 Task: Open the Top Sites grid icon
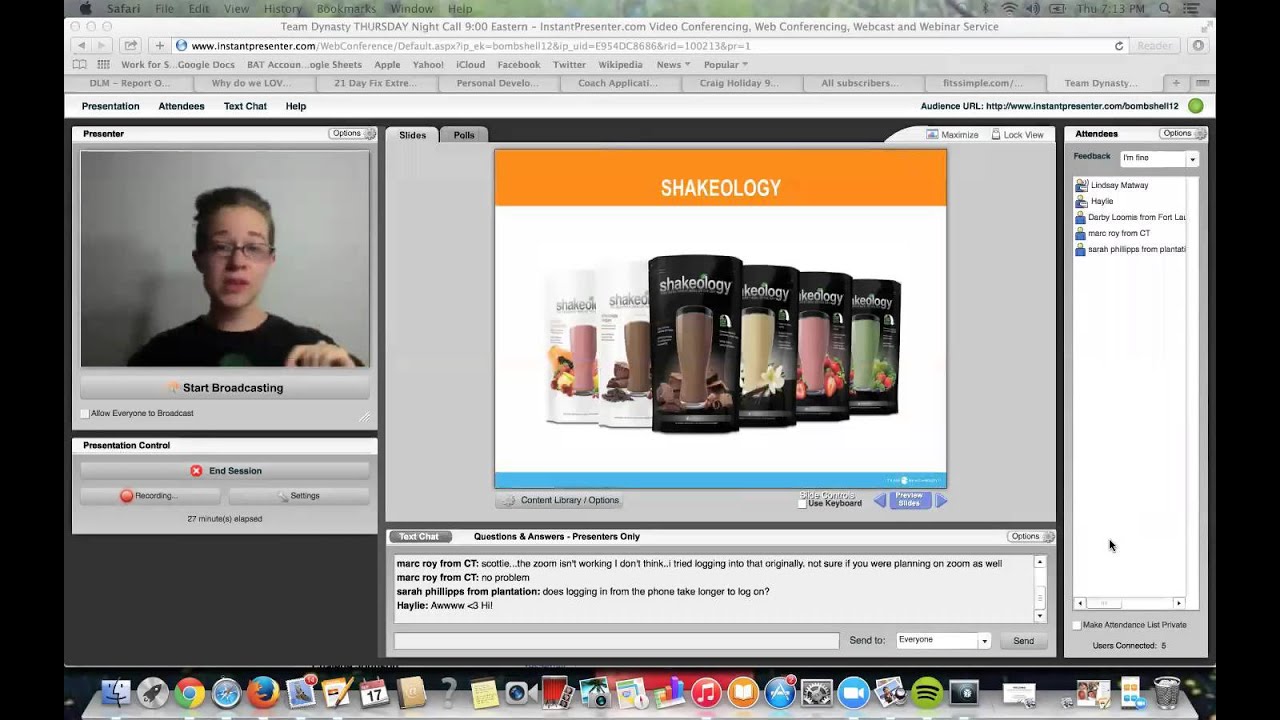pyautogui.click(x=103, y=65)
